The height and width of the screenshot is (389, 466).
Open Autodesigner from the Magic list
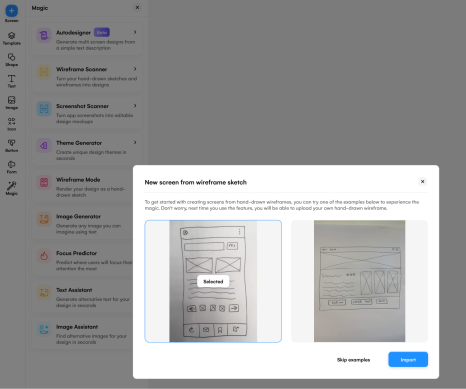87,39
